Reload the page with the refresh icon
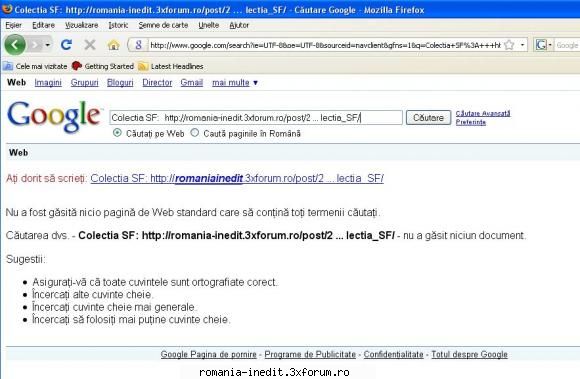This screenshot has width=580, height=379. coord(66,45)
